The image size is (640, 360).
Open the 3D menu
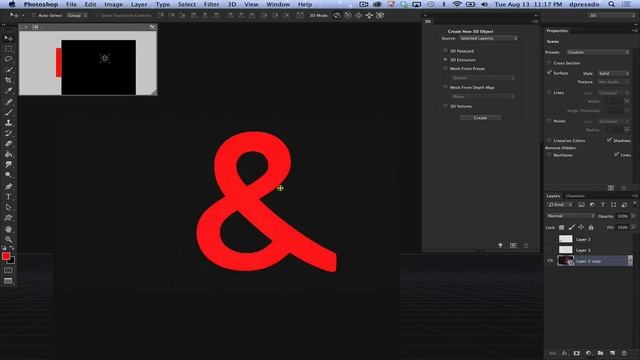point(232,4)
